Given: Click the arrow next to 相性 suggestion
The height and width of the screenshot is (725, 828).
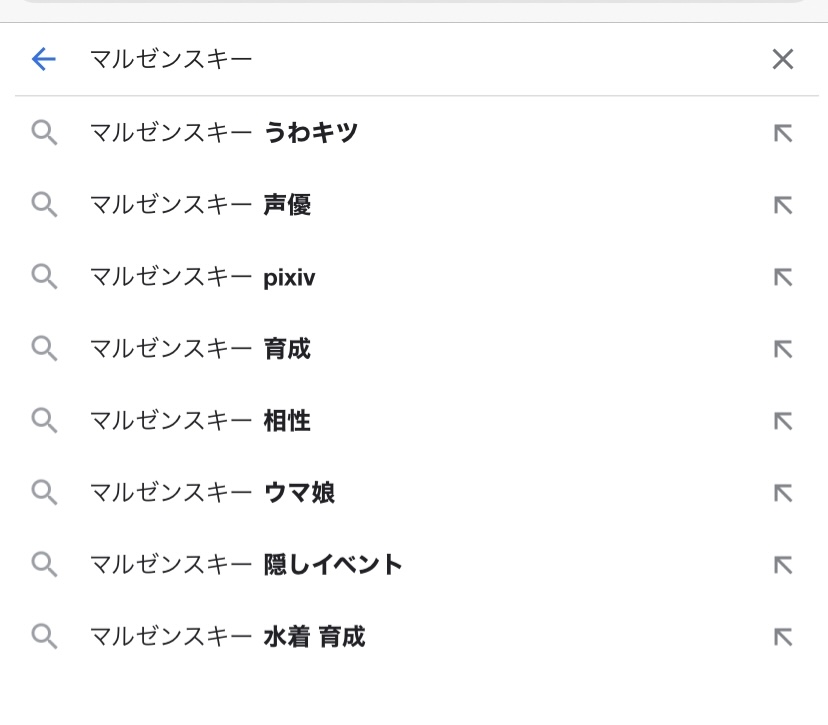Looking at the screenshot, I should click(x=783, y=421).
